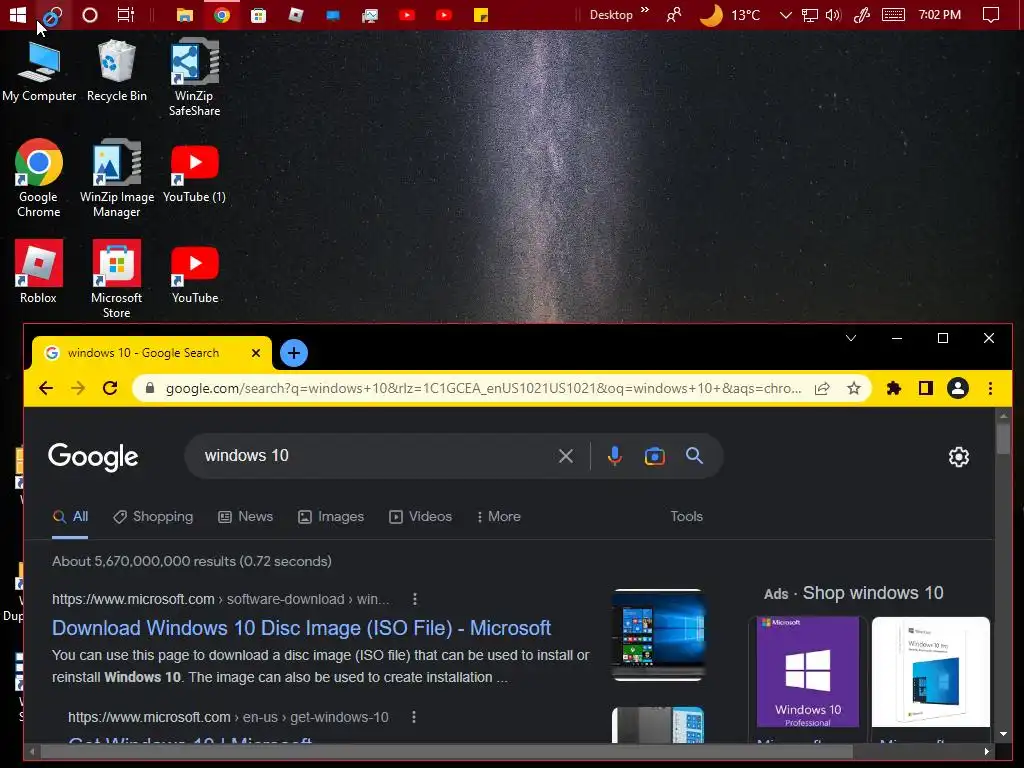This screenshot has width=1024, height=768.
Task: Select the My Computer desktop icon
Action: click(39, 71)
